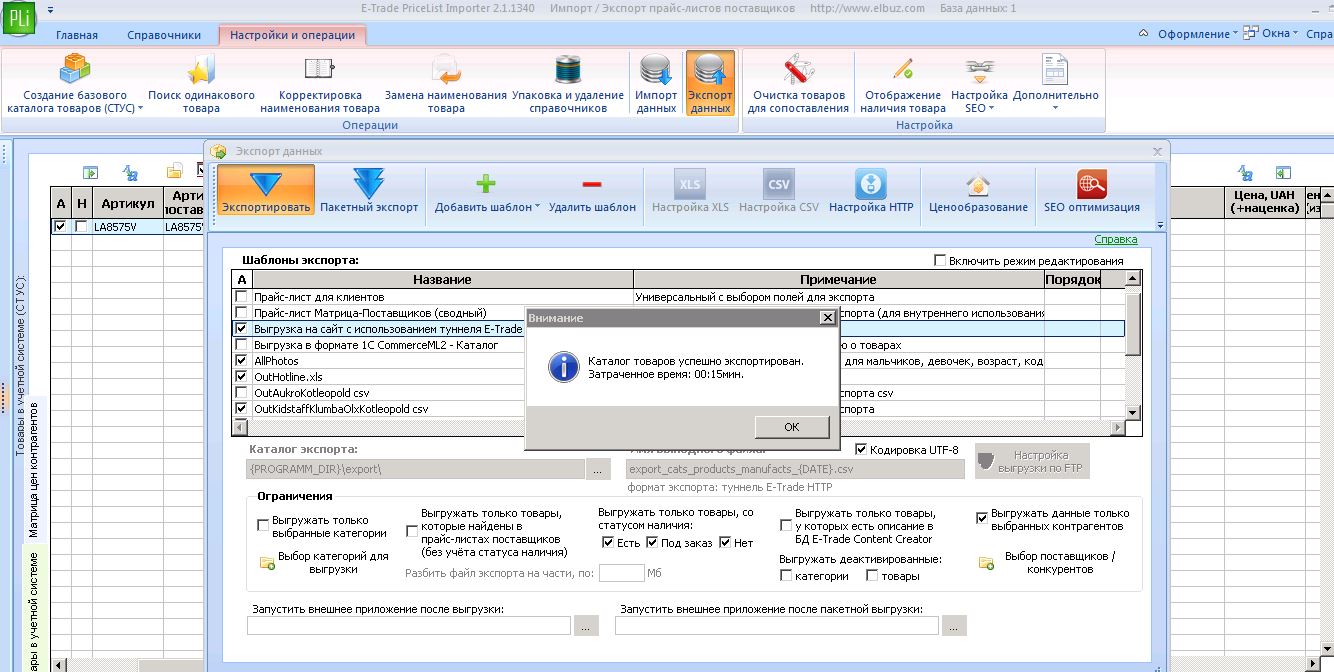
Task: Click the Примечание column header
Action: point(838,280)
